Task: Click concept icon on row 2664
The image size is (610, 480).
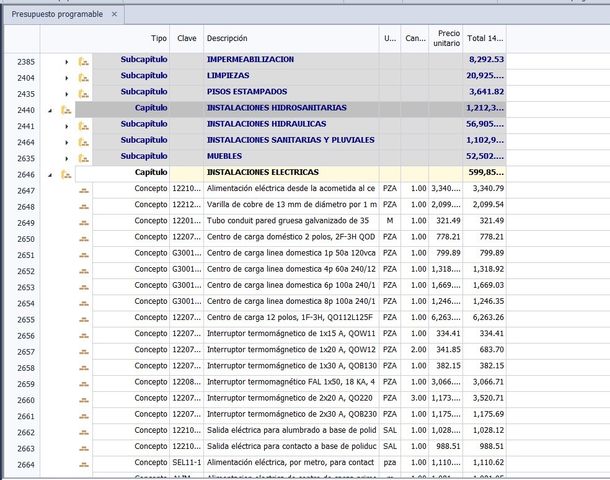Action: 84,465
